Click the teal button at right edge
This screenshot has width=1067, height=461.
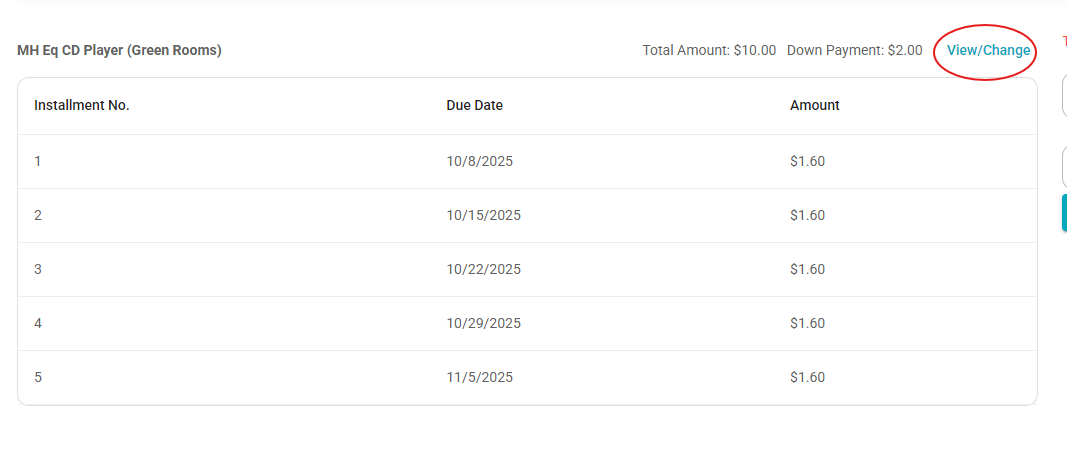click(1064, 212)
